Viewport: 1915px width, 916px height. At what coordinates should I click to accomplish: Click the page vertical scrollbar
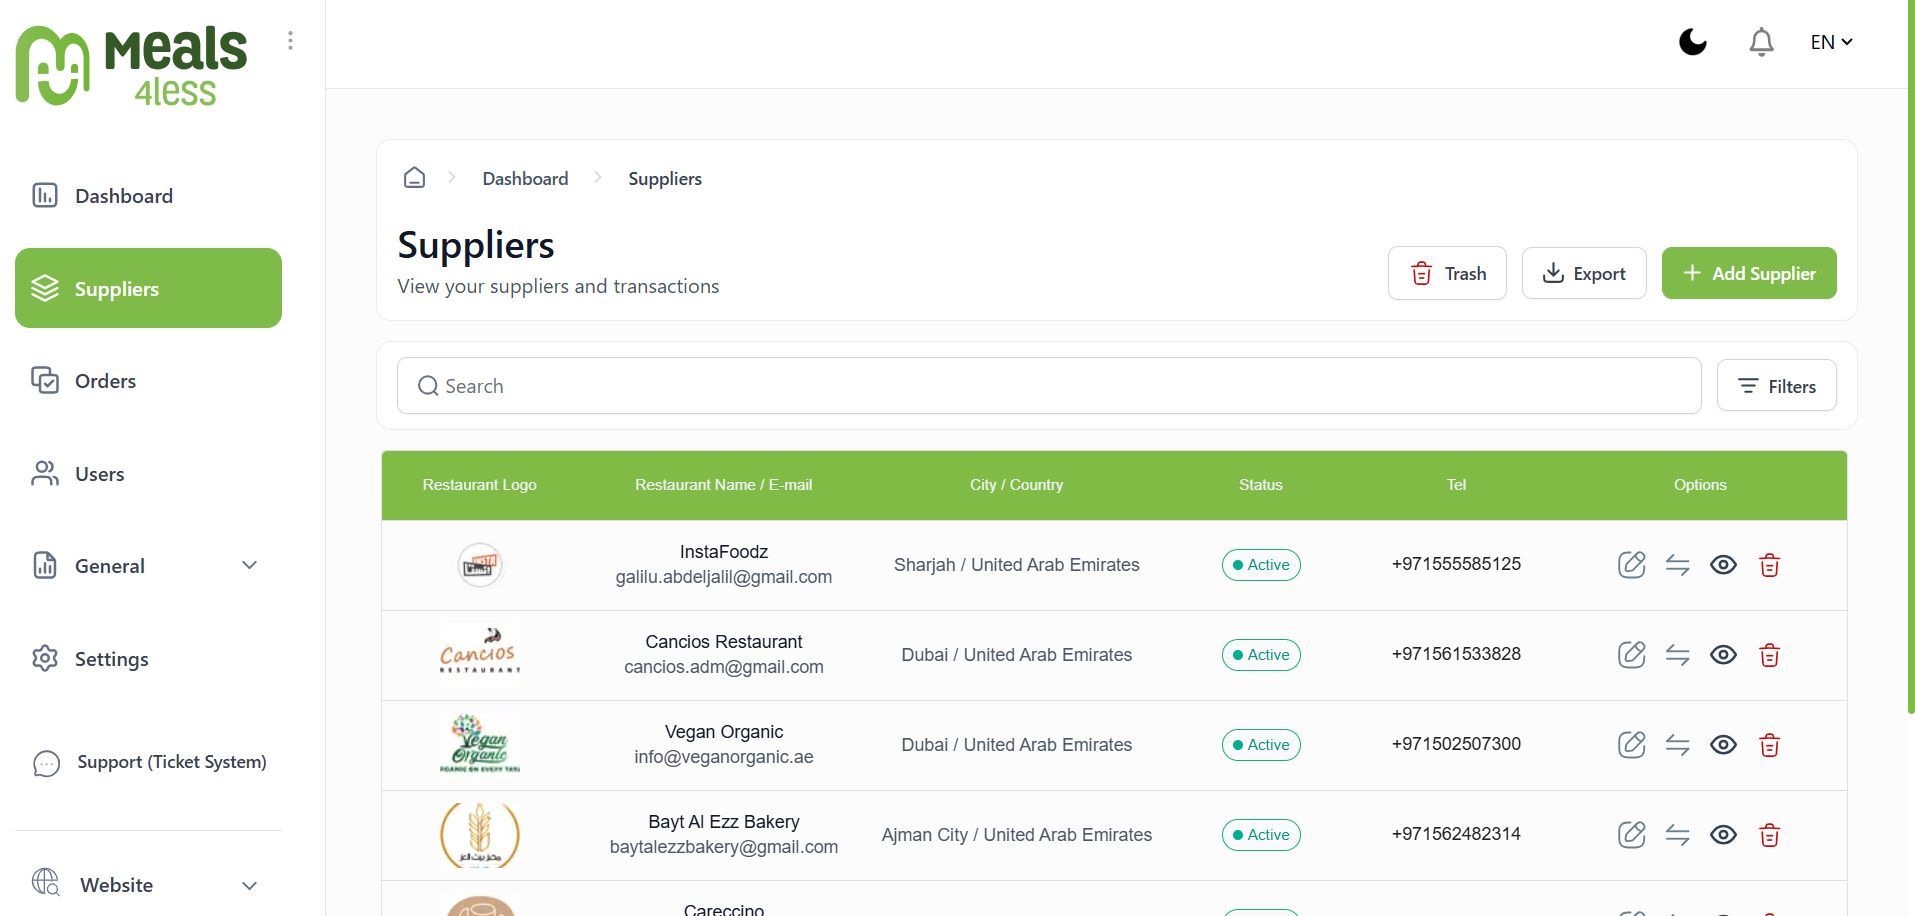pos(1911,356)
